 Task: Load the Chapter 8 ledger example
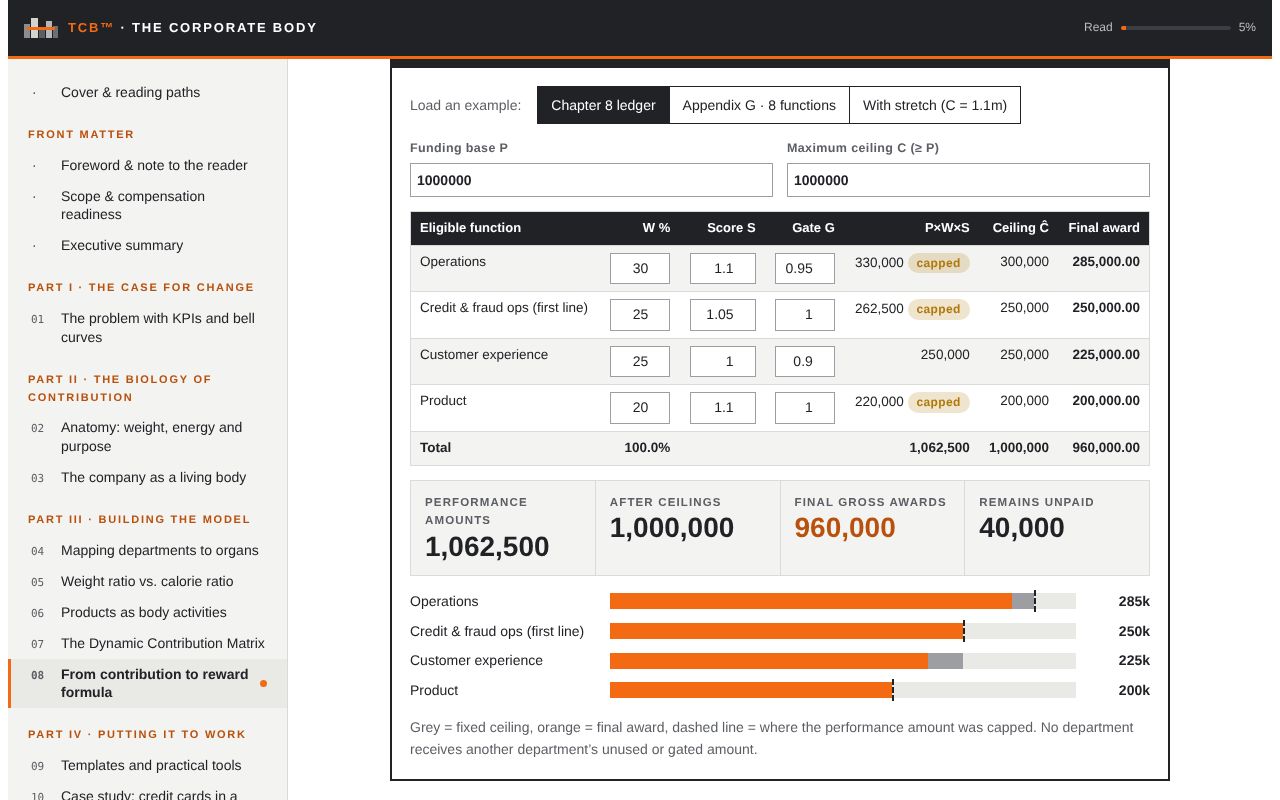[603, 105]
